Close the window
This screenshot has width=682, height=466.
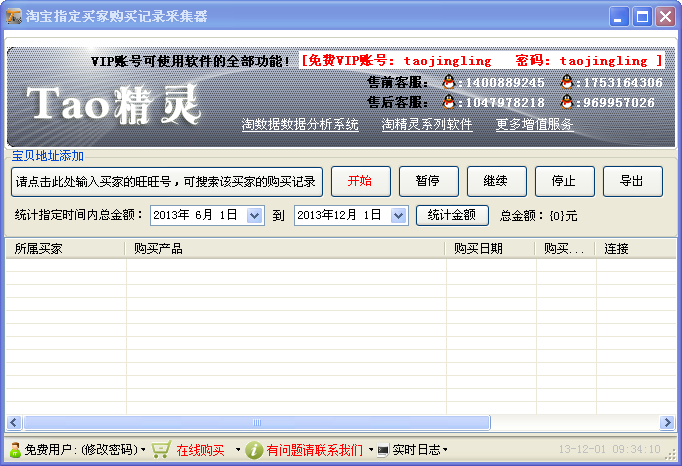665,17
